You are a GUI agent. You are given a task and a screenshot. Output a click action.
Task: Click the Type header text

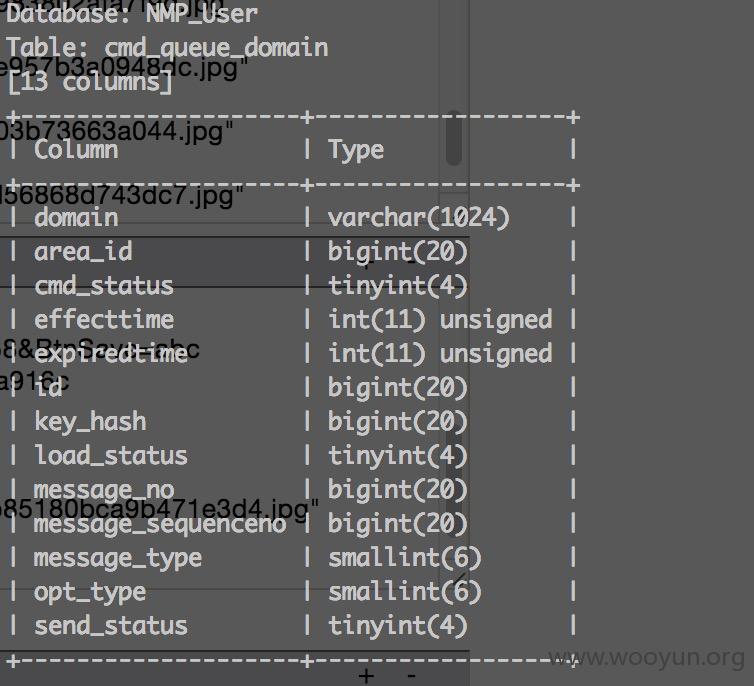(356, 150)
